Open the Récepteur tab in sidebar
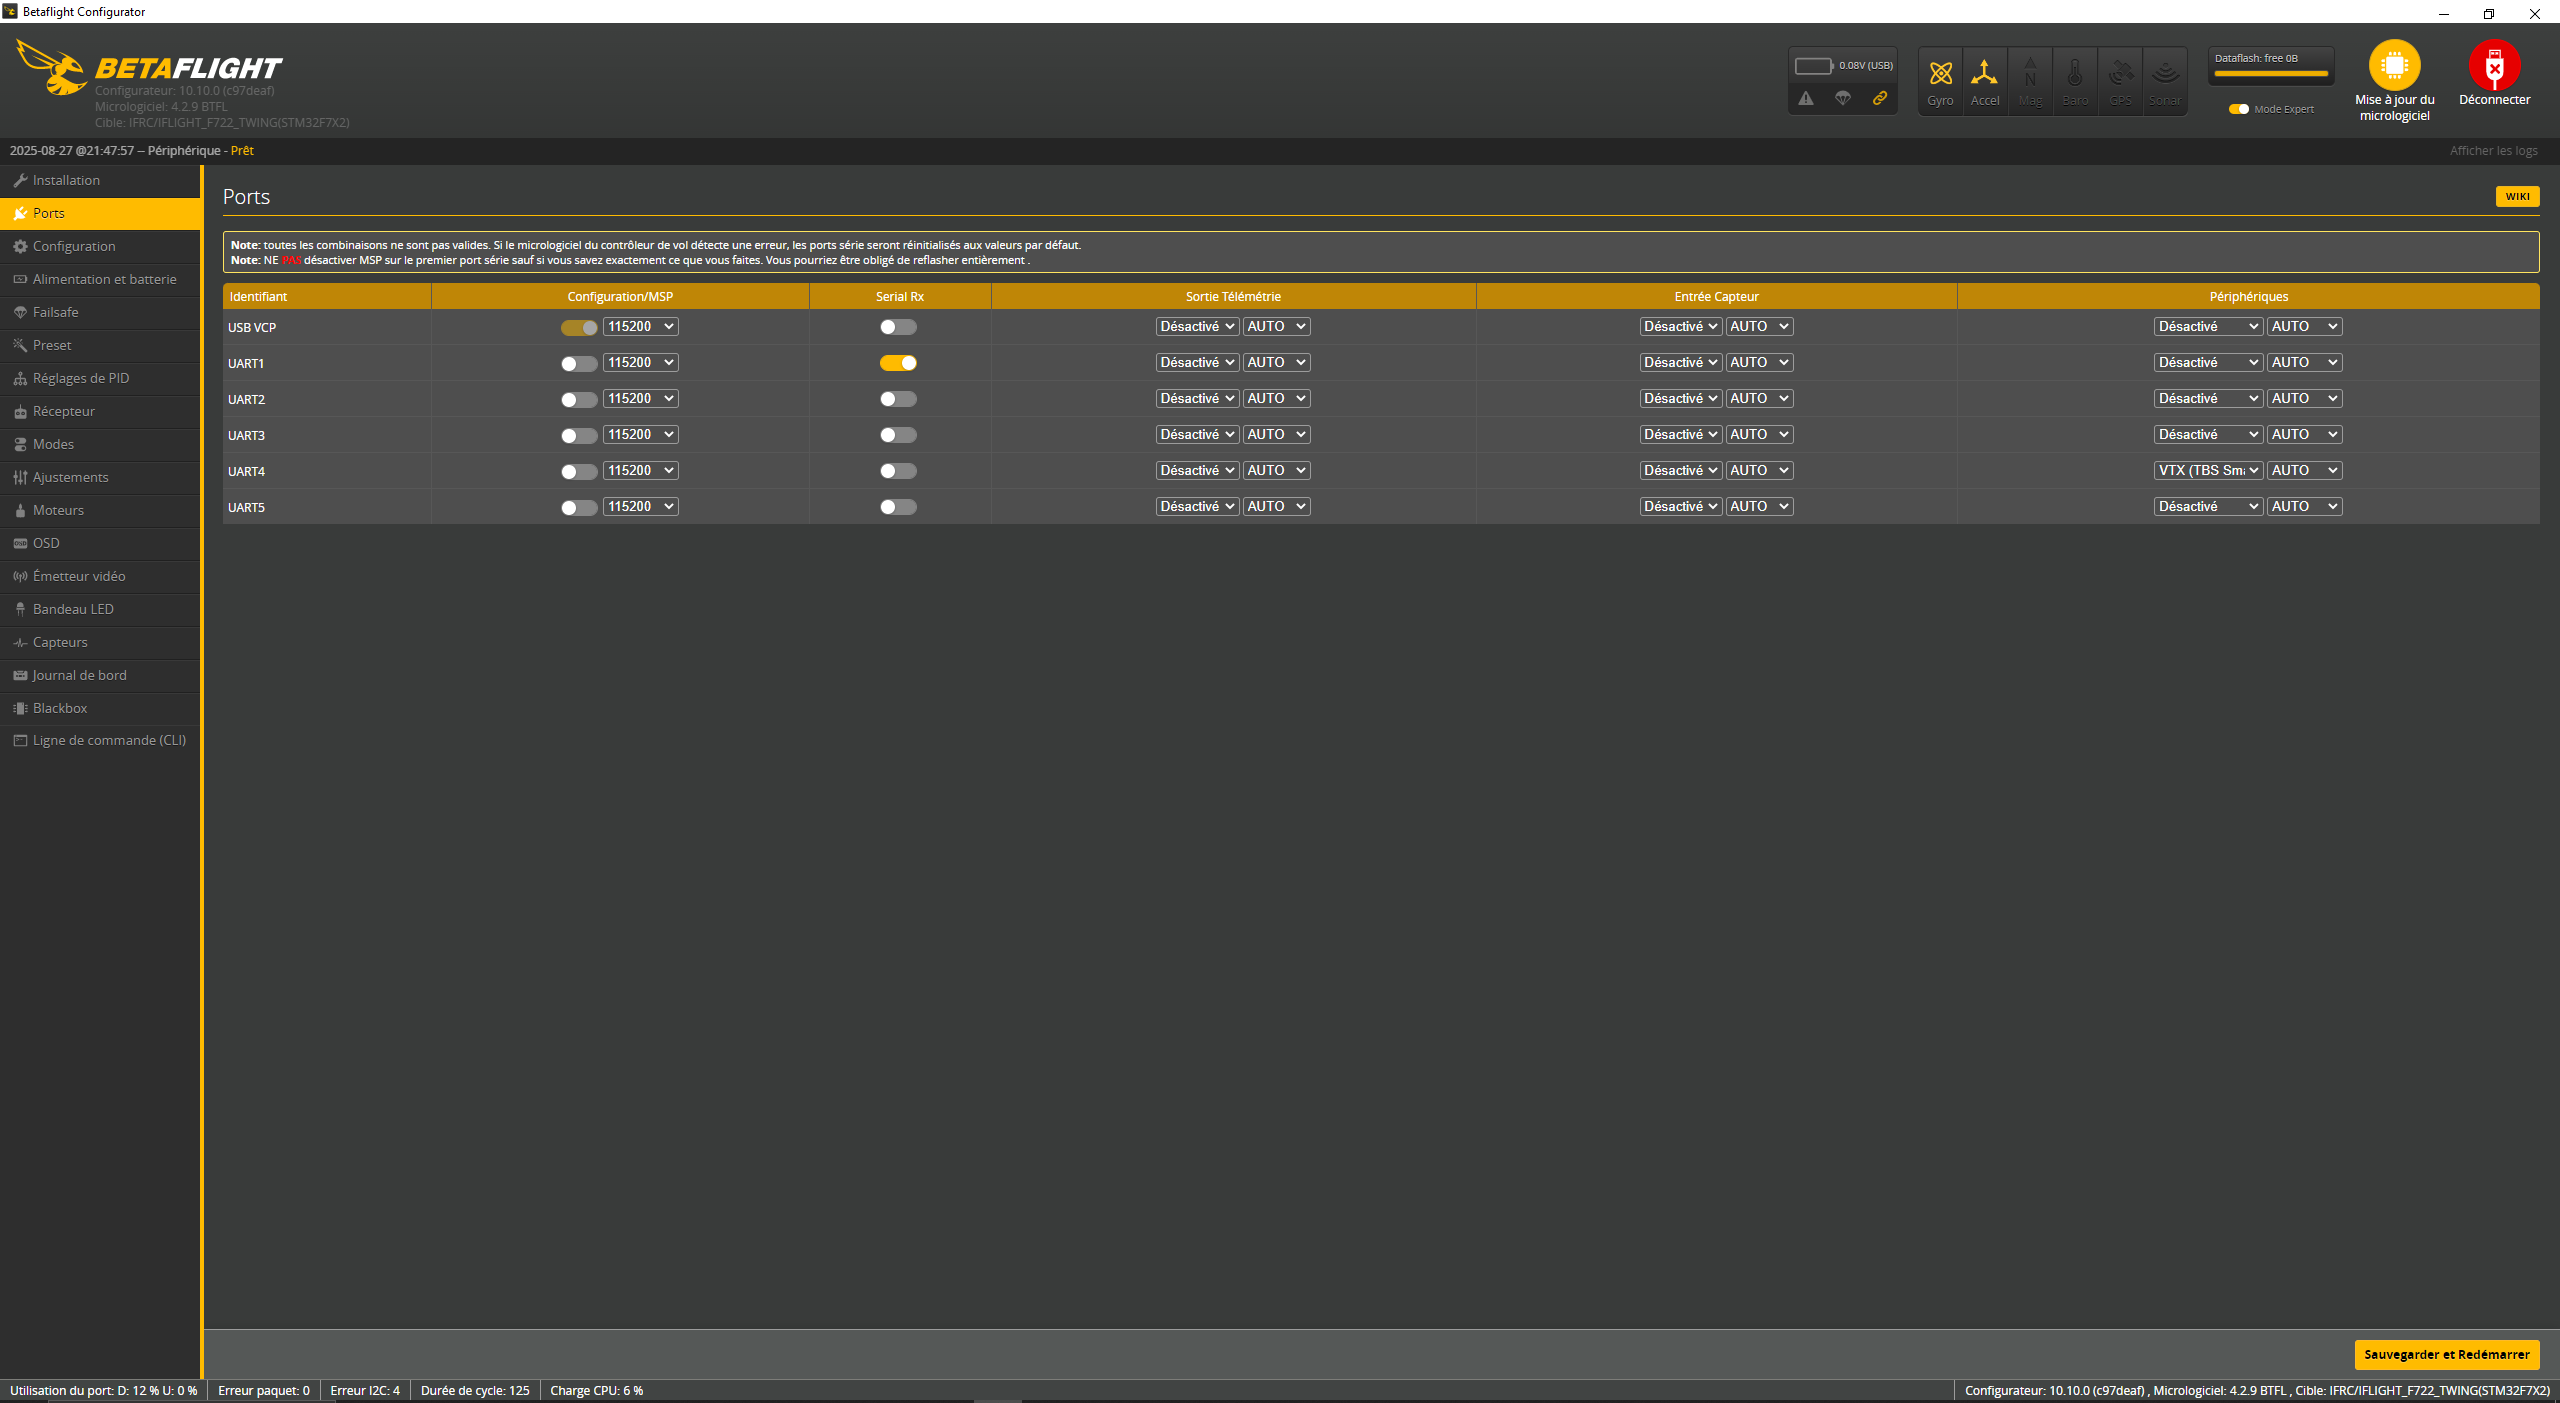Screen dimensions: 2560x1403 click(64, 411)
